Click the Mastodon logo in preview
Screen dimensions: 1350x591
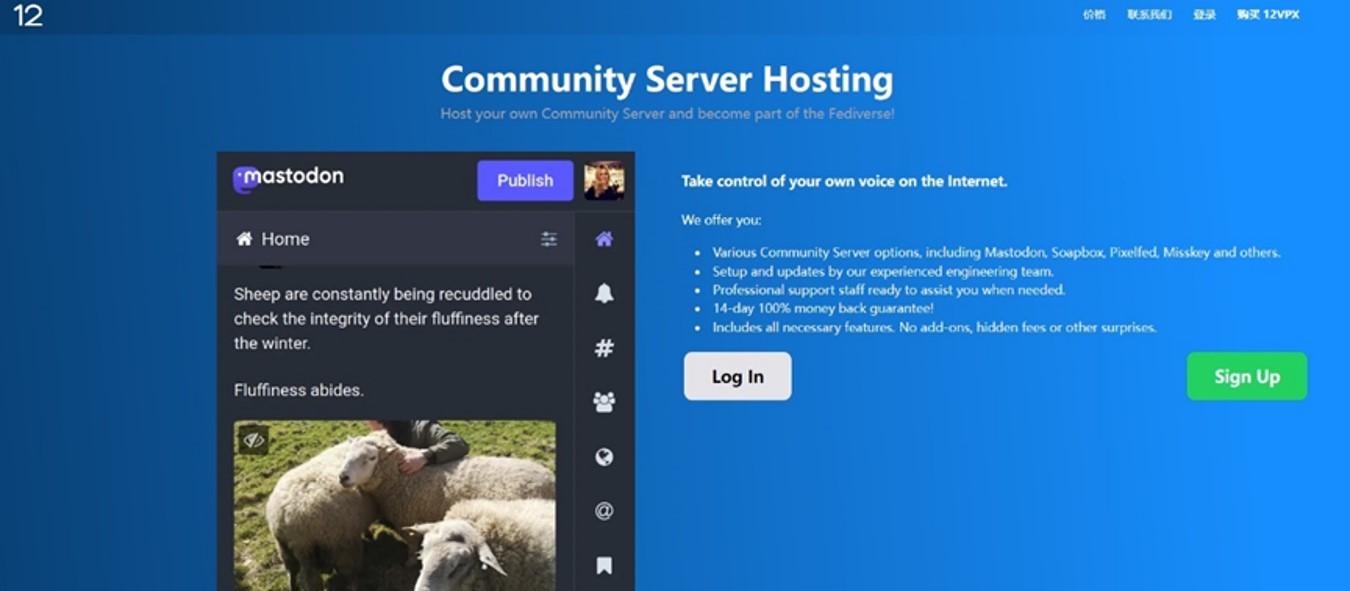point(288,177)
